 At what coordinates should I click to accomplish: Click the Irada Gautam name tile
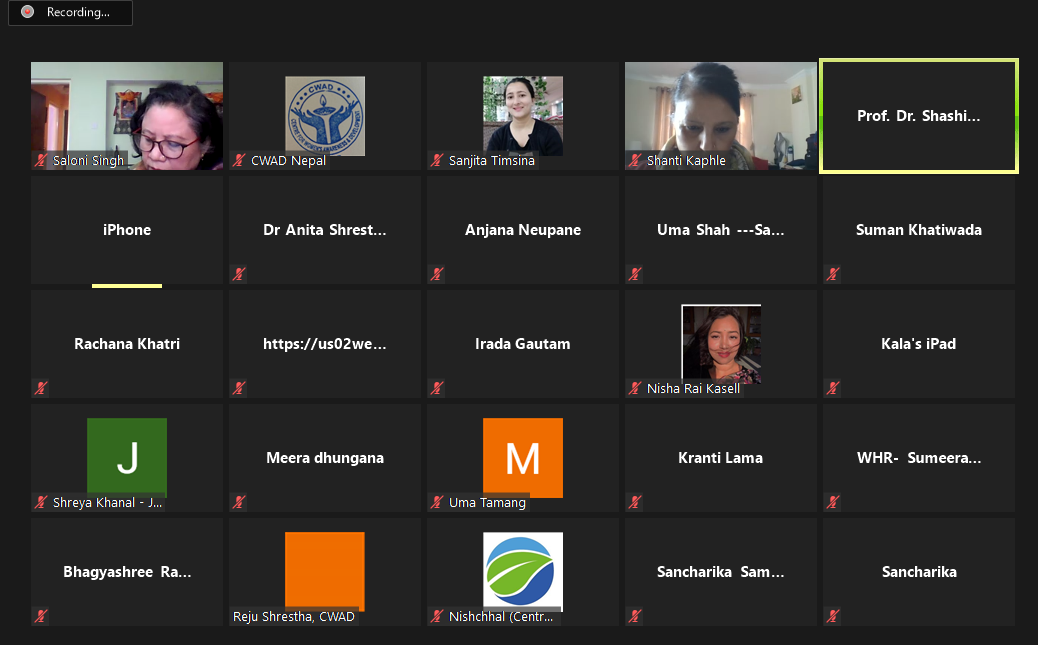[522, 344]
